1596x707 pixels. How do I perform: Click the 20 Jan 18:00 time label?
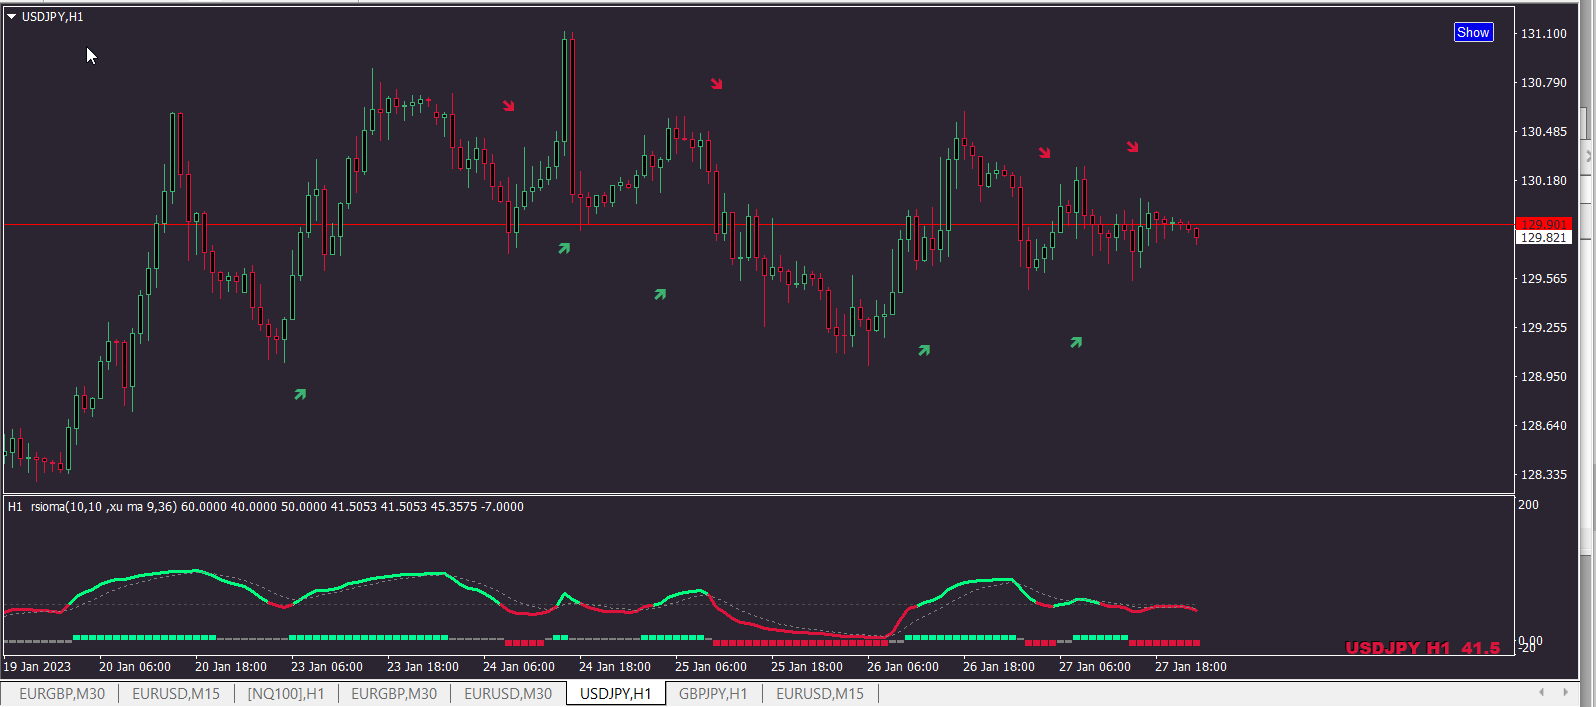coord(231,666)
